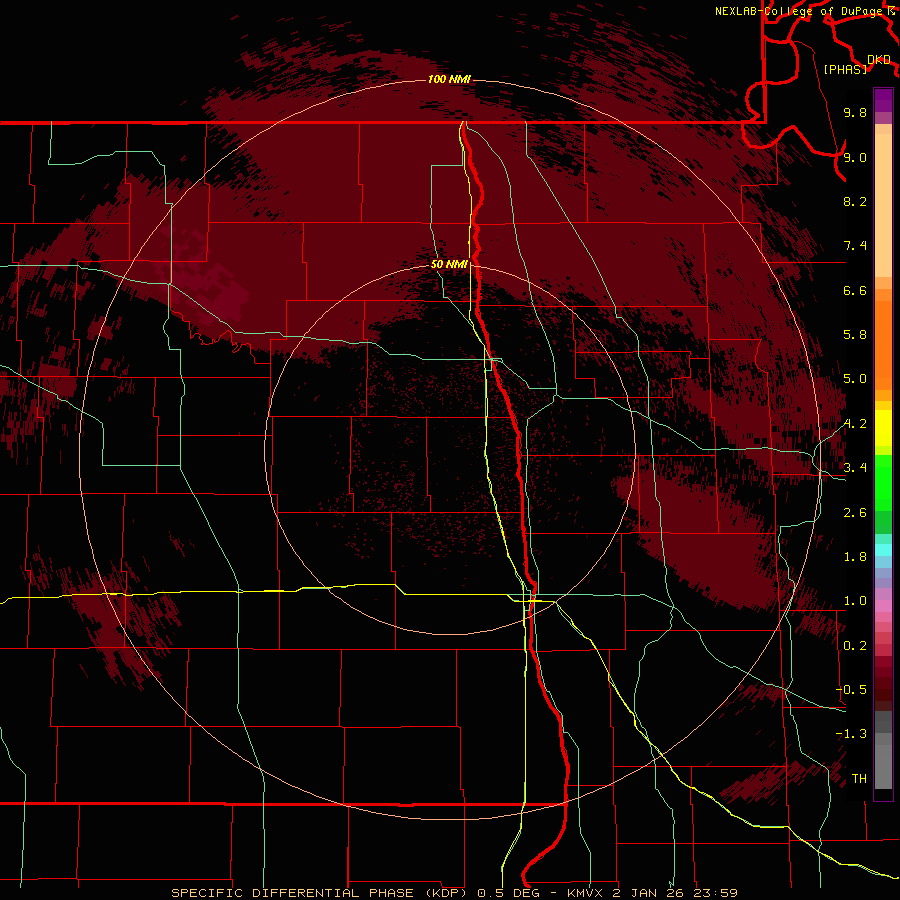Pick the orange segment of the color bar
900x900 pixels.
pyautogui.click(x=883, y=344)
